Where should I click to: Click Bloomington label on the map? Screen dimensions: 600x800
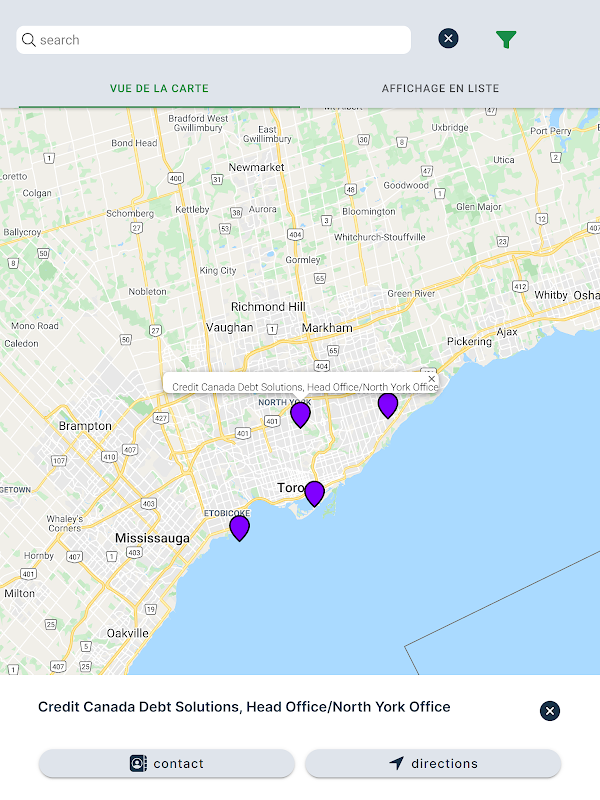tap(369, 211)
